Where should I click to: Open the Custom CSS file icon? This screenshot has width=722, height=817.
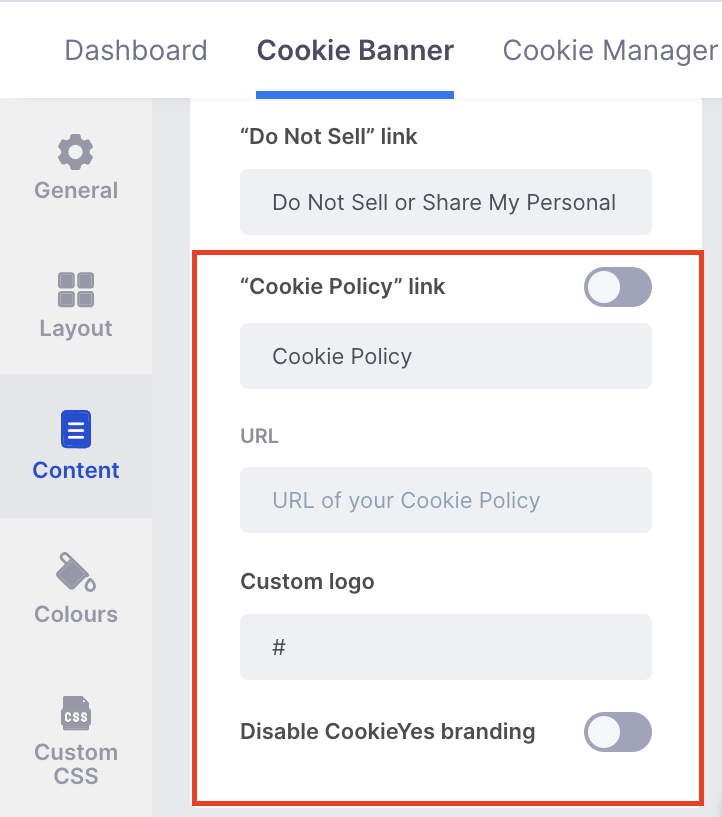pos(76,713)
